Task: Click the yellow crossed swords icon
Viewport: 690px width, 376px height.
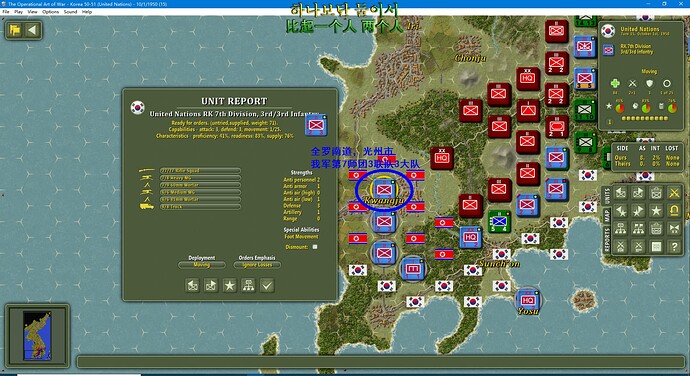Action: click(674, 192)
